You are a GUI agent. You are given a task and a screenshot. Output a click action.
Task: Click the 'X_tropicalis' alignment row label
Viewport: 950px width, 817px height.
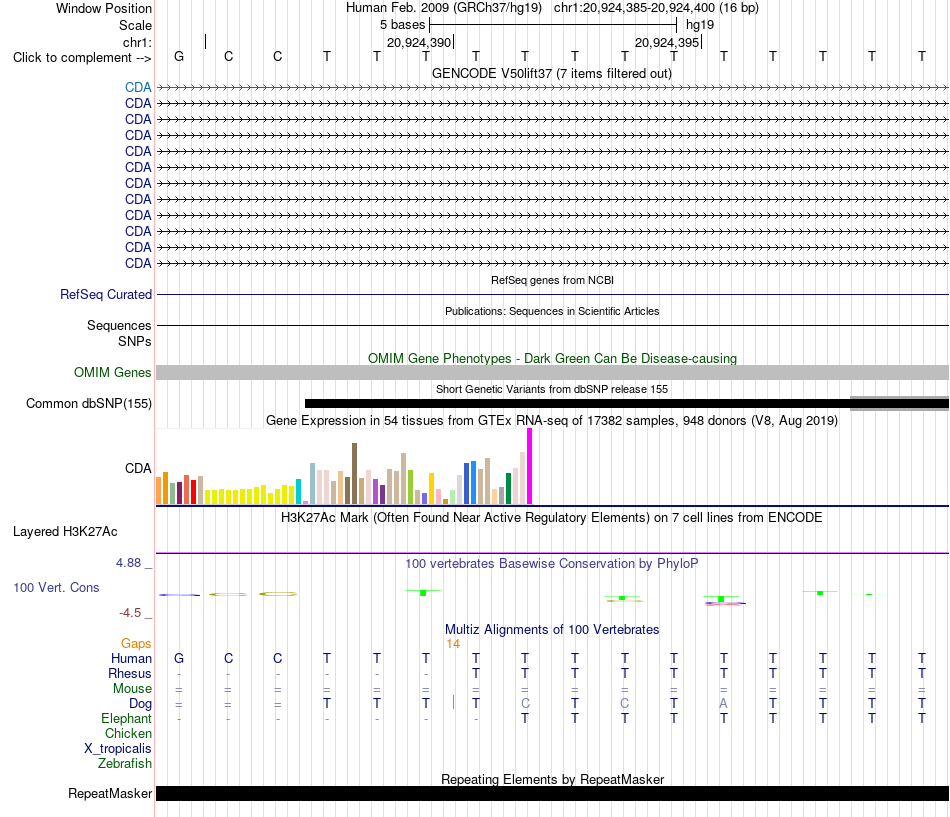click(x=118, y=749)
